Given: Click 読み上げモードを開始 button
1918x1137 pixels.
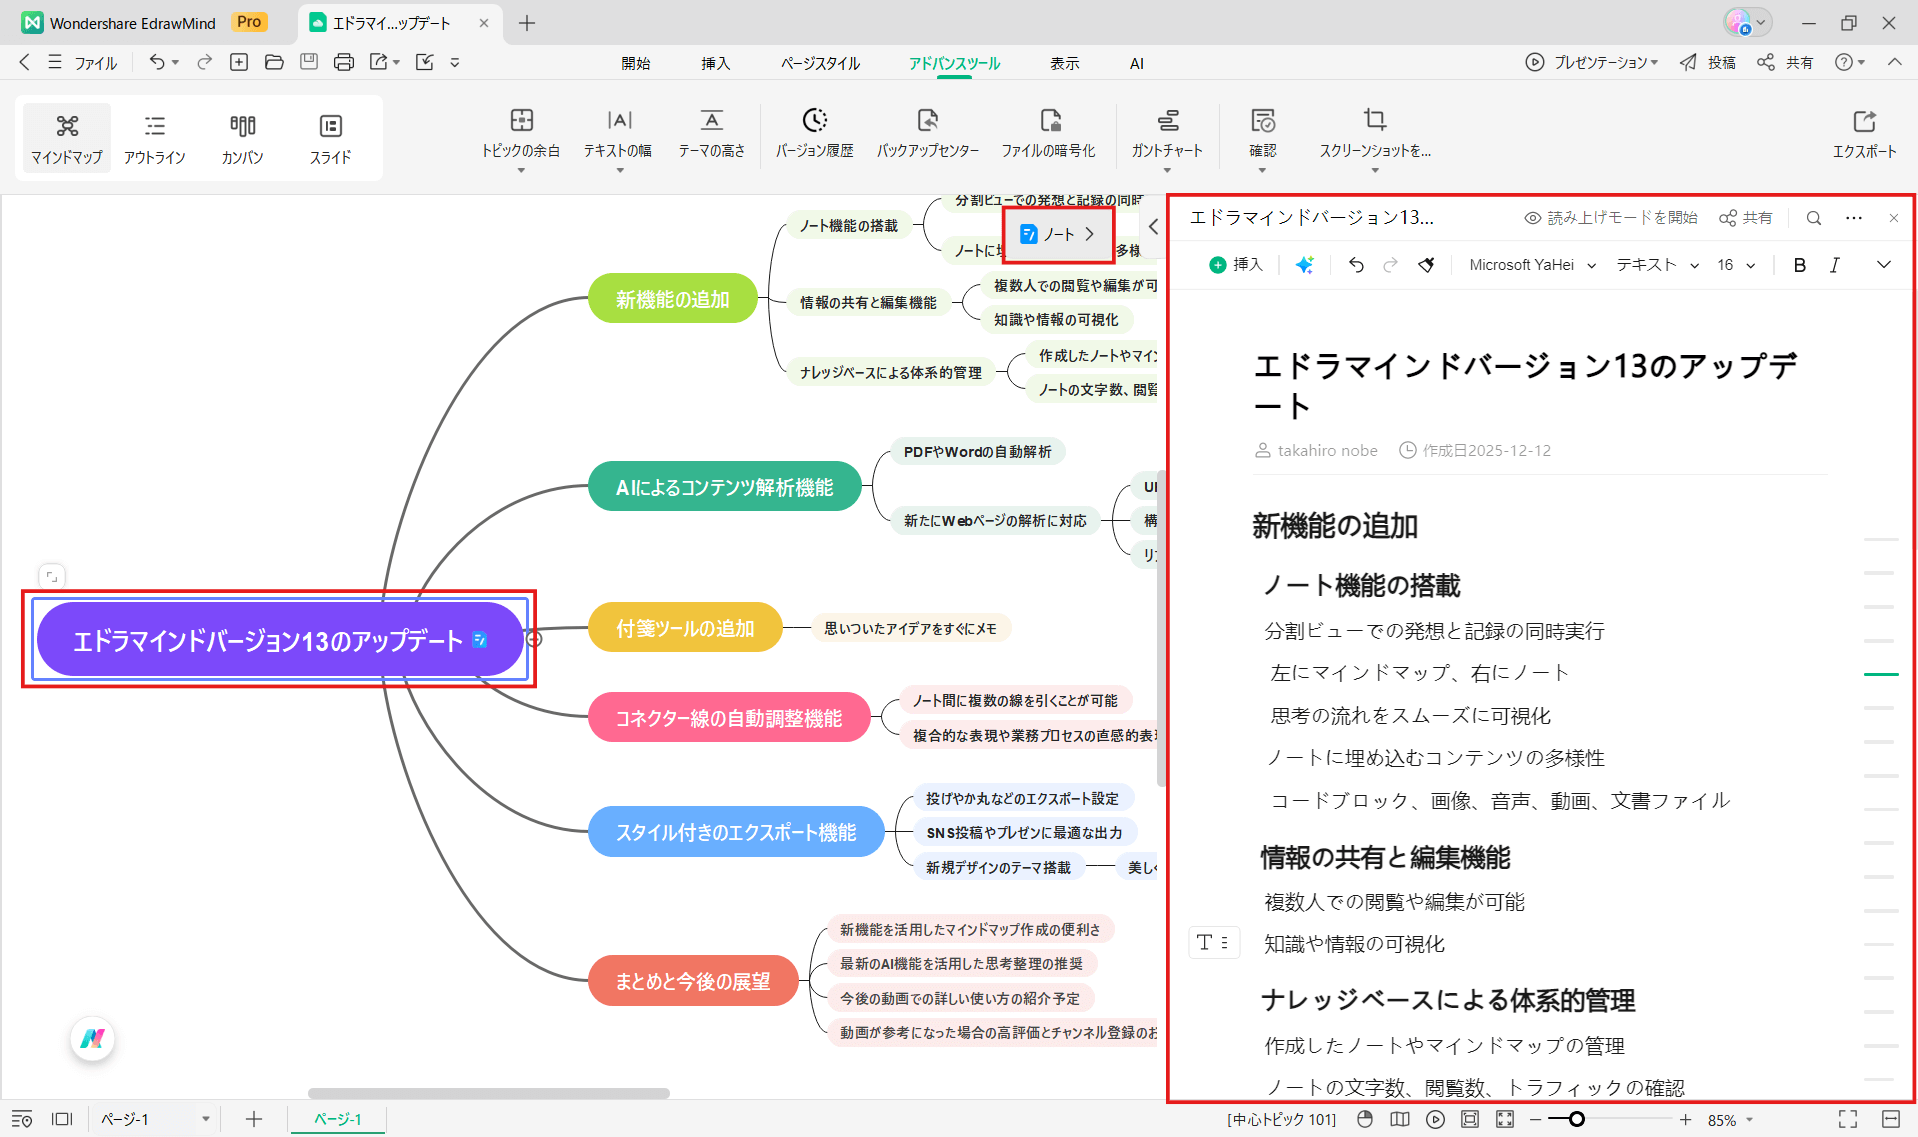Looking at the screenshot, I should point(1611,218).
